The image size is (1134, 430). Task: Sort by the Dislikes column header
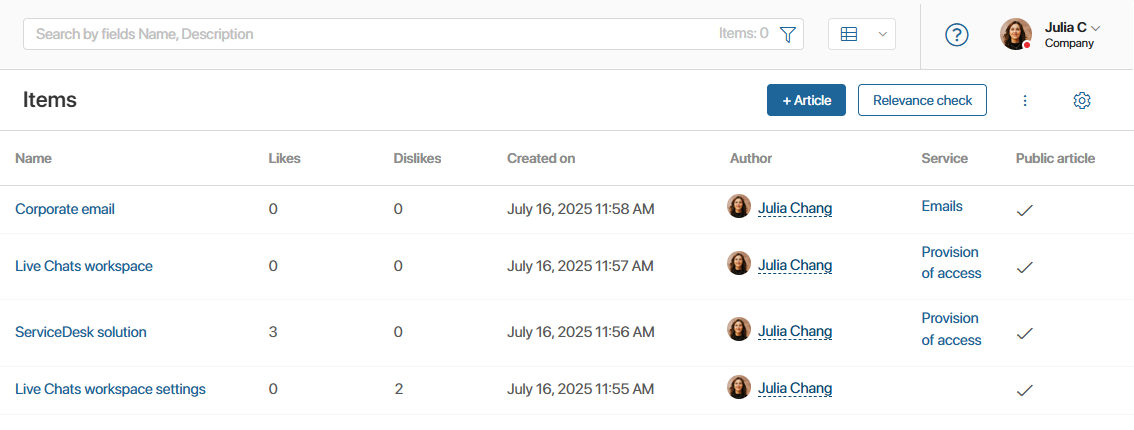pos(417,158)
